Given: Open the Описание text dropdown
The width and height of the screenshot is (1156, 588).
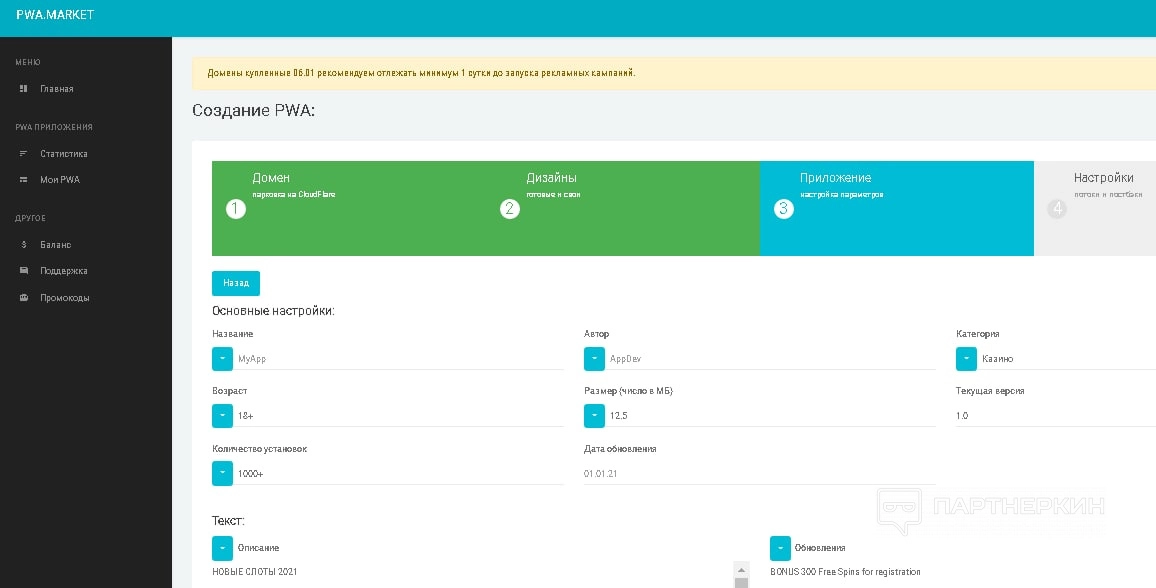Looking at the screenshot, I should [x=222, y=548].
